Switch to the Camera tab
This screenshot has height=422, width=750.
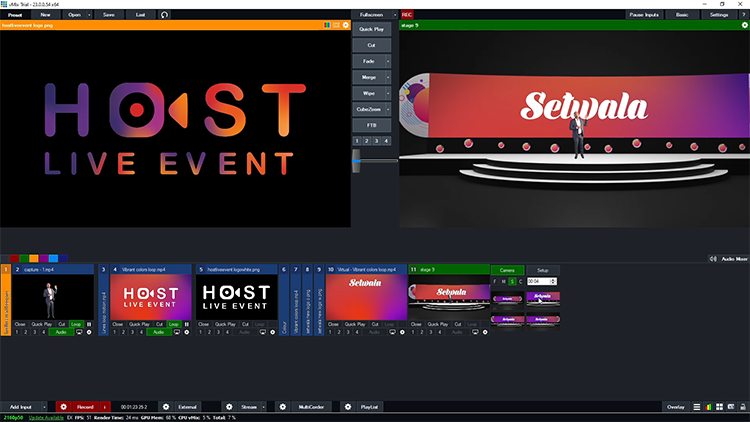[x=507, y=270]
